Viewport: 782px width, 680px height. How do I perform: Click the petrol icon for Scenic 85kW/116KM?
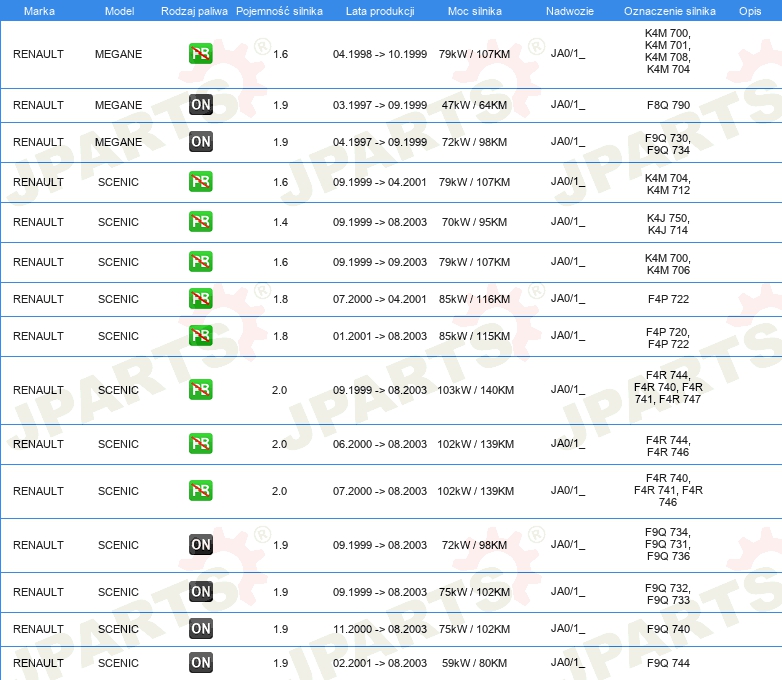tap(200, 299)
